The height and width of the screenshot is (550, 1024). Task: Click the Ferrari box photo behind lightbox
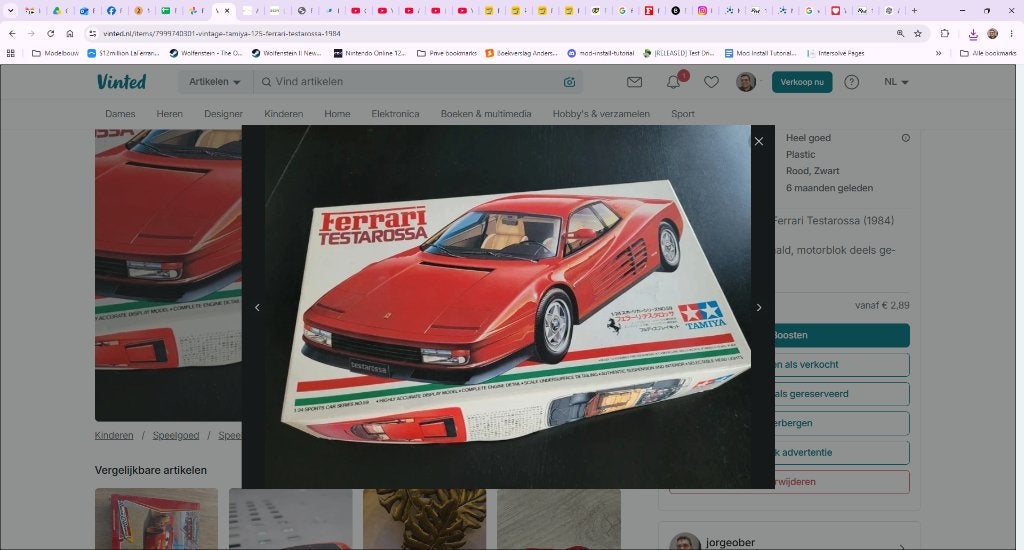pos(168,274)
